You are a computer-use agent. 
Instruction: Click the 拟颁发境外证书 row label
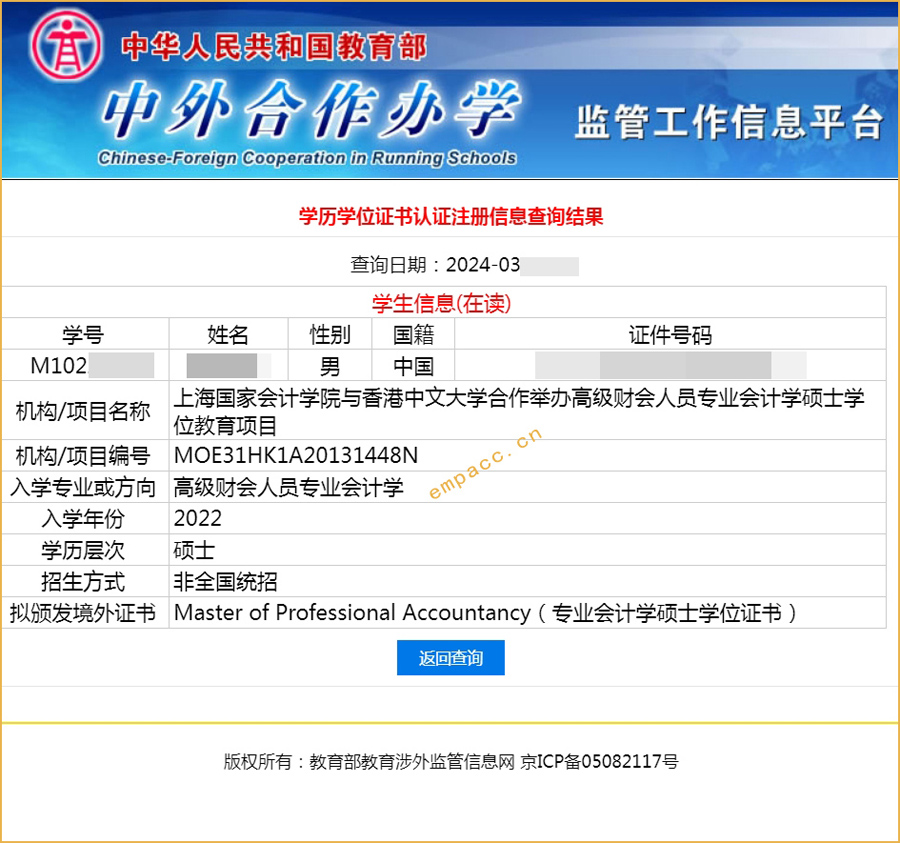tap(83, 613)
